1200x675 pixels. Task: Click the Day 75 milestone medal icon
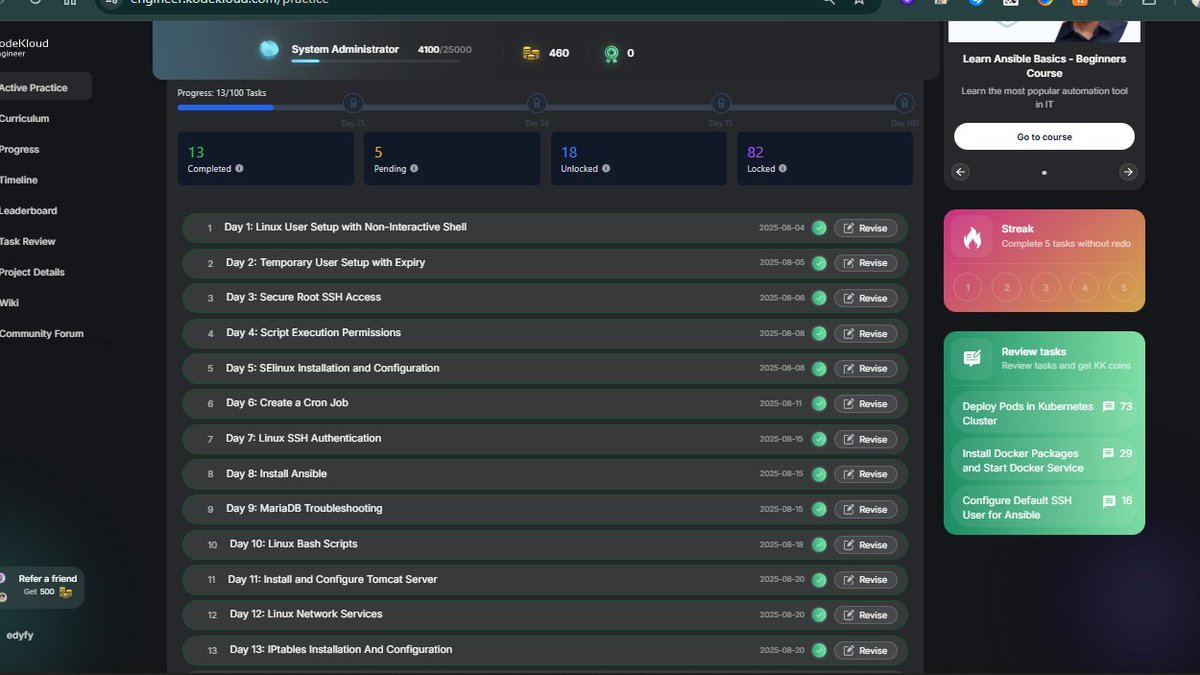coord(720,103)
